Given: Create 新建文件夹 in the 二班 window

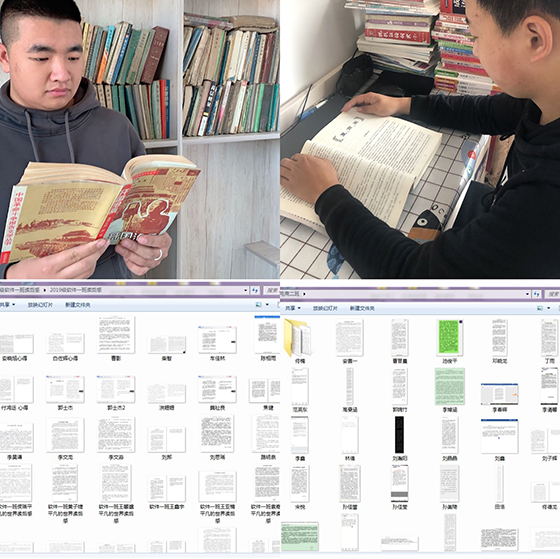Looking at the screenshot, I should [x=362, y=308].
